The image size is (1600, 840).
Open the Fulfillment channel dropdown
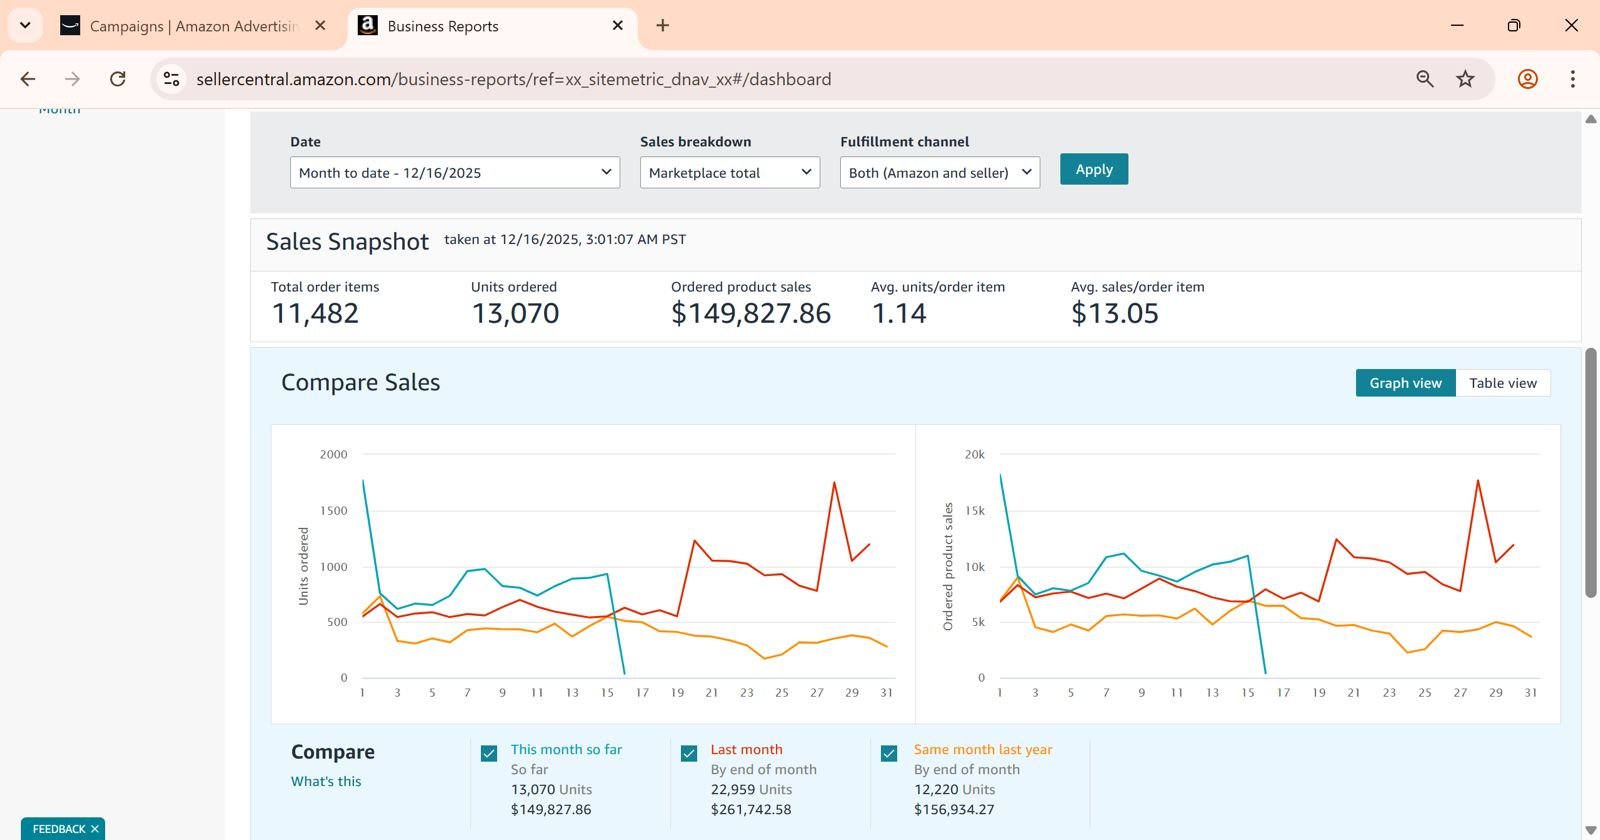(x=939, y=172)
